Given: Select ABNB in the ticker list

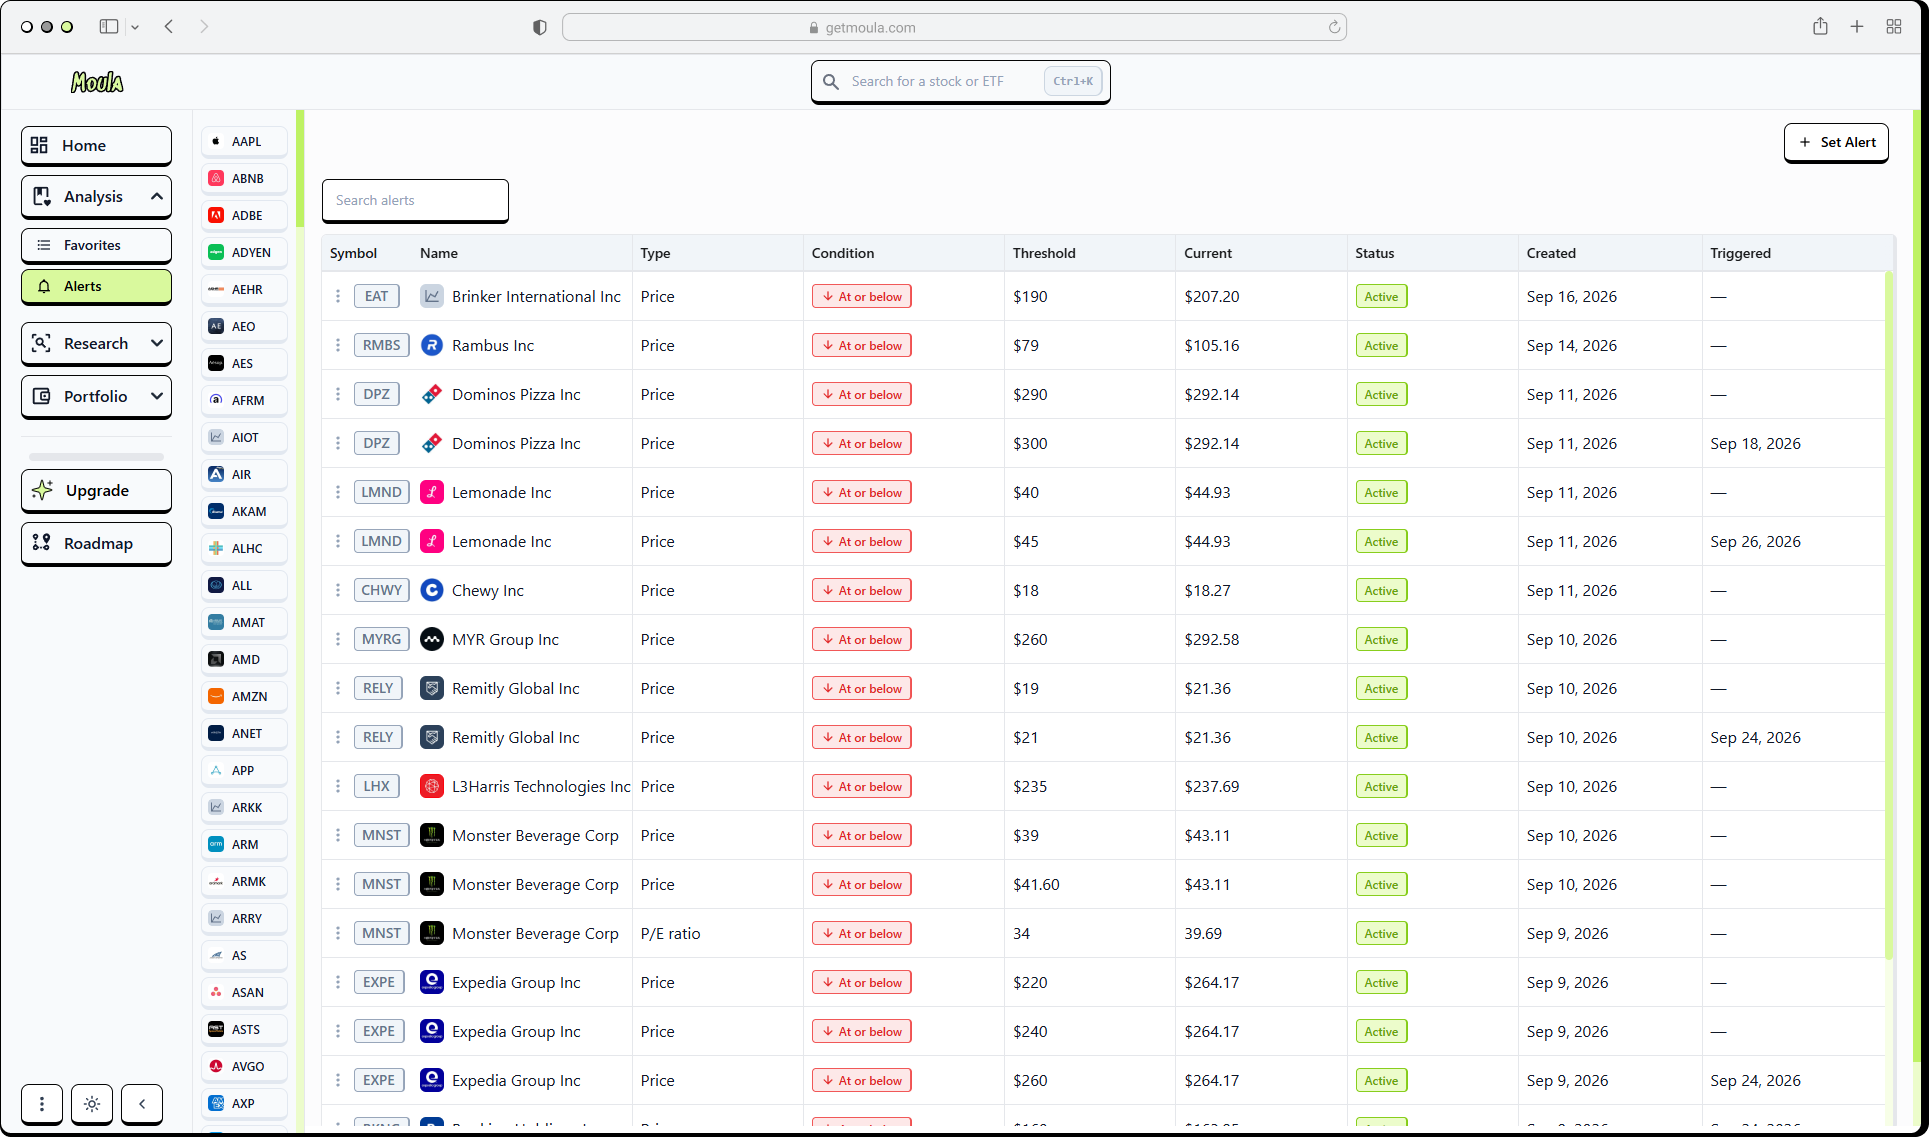Looking at the screenshot, I should click(244, 178).
